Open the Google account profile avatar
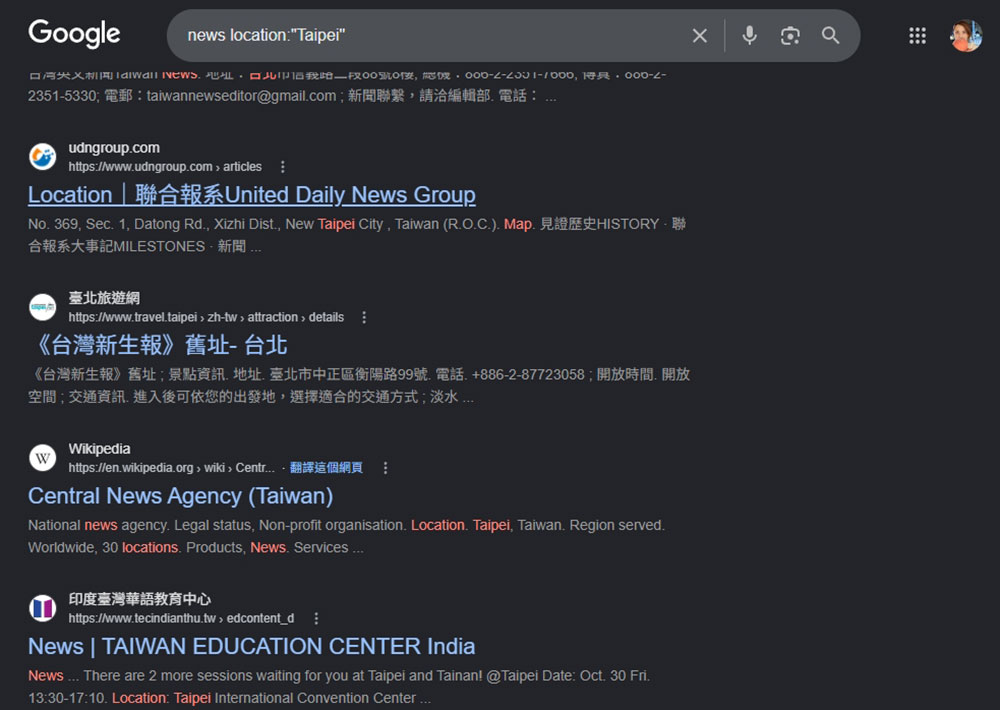Image resolution: width=1000 pixels, height=710 pixels. [966, 36]
